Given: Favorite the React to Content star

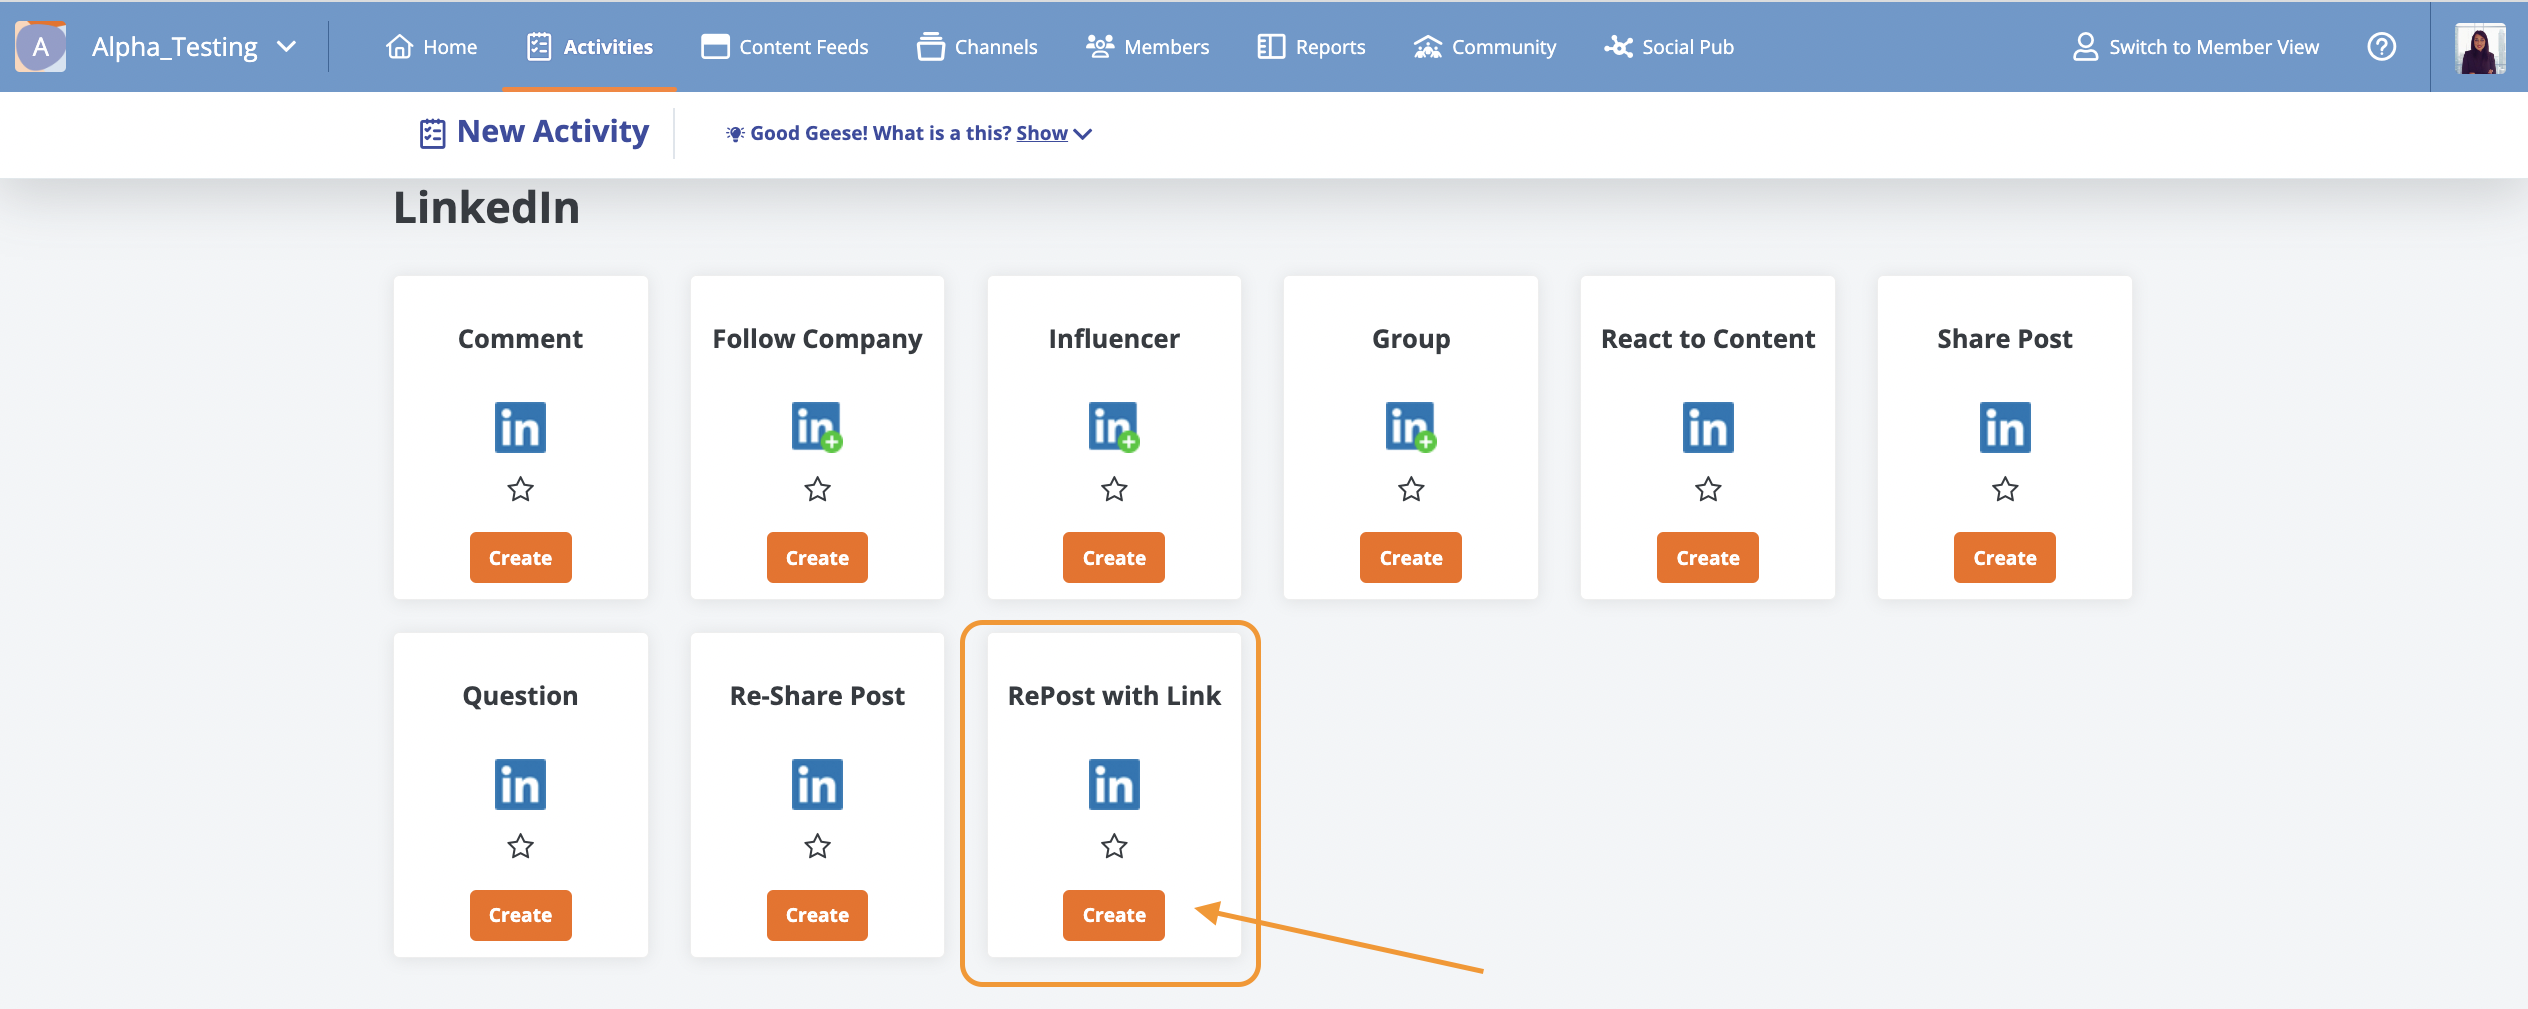Looking at the screenshot, I should point(1708,489).
